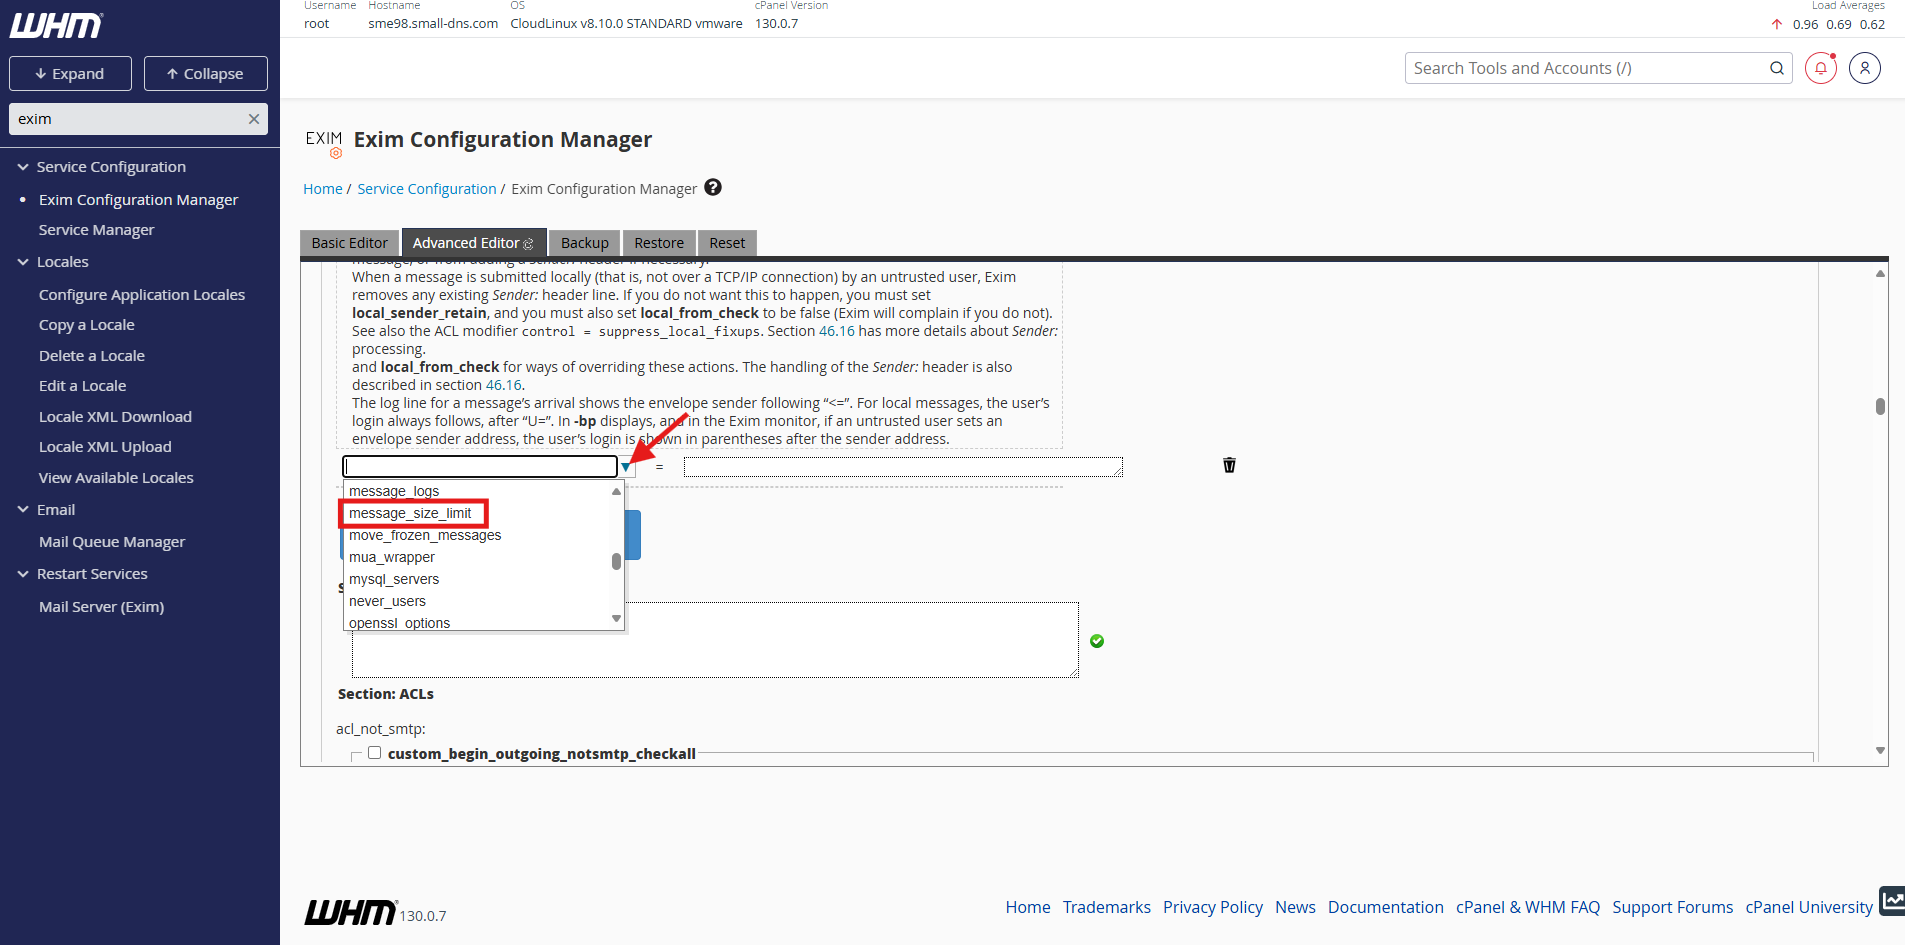Click the option value text field
1905x945 pixels.
click(903, 467)
